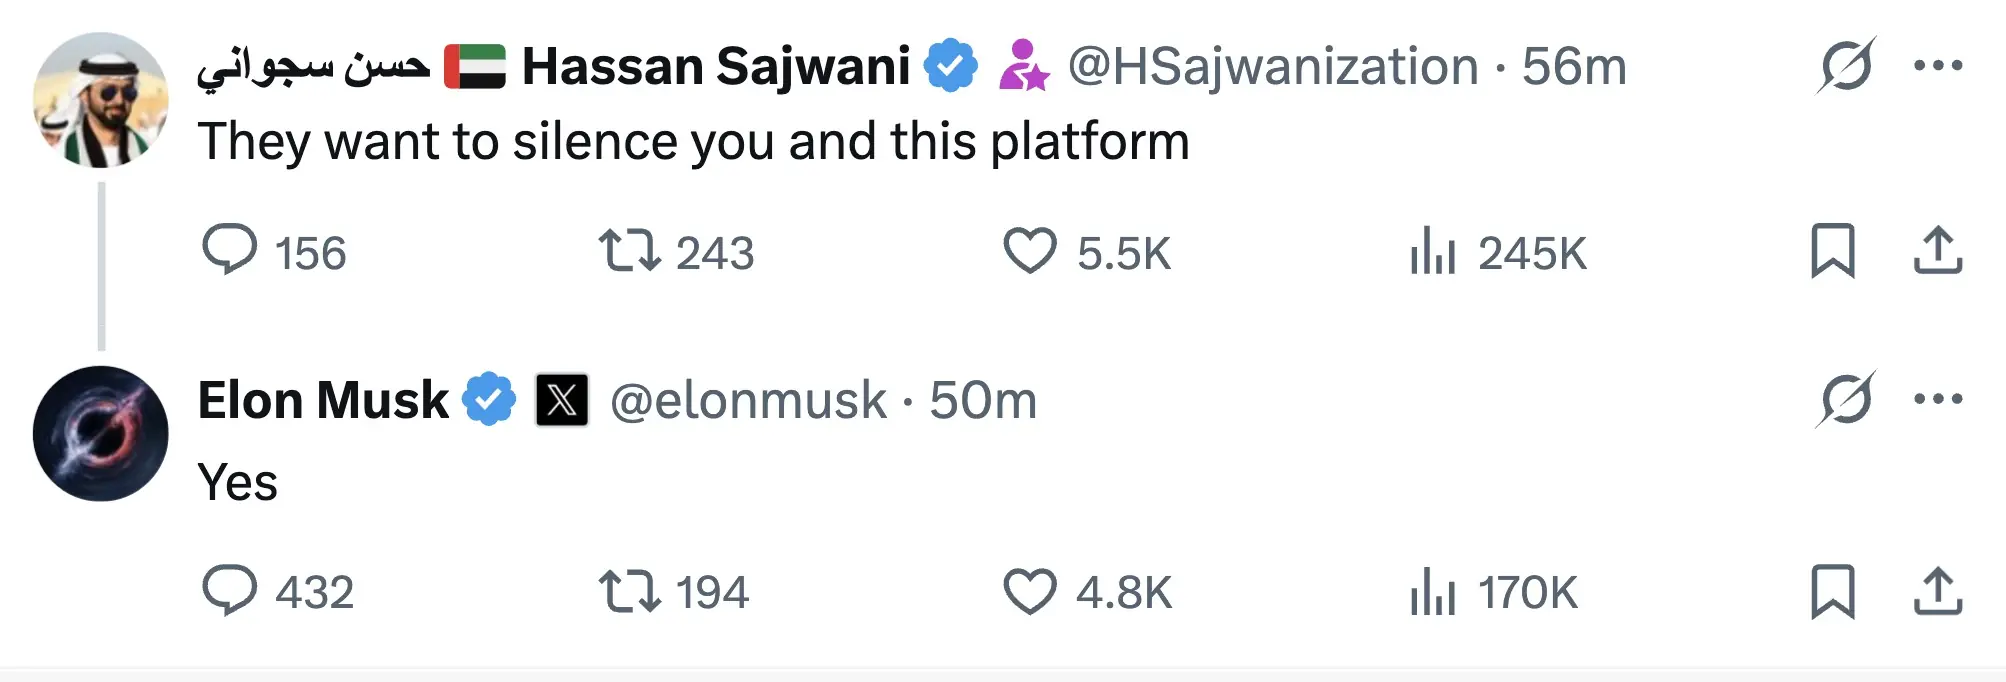2006x682 pixels.
Task: View analytics on Elon Musk's reply
Action: (x=1432, y=591)
